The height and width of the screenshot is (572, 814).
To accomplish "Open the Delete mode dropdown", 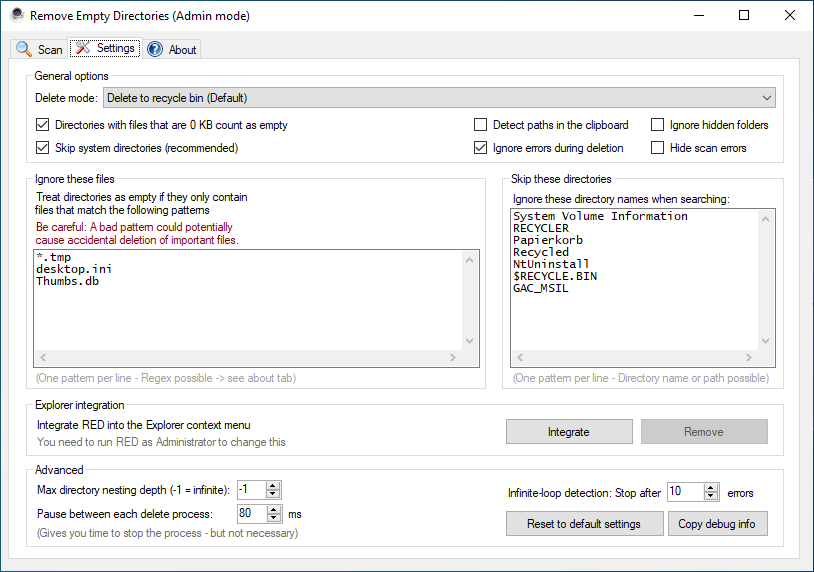I will 440,98.
